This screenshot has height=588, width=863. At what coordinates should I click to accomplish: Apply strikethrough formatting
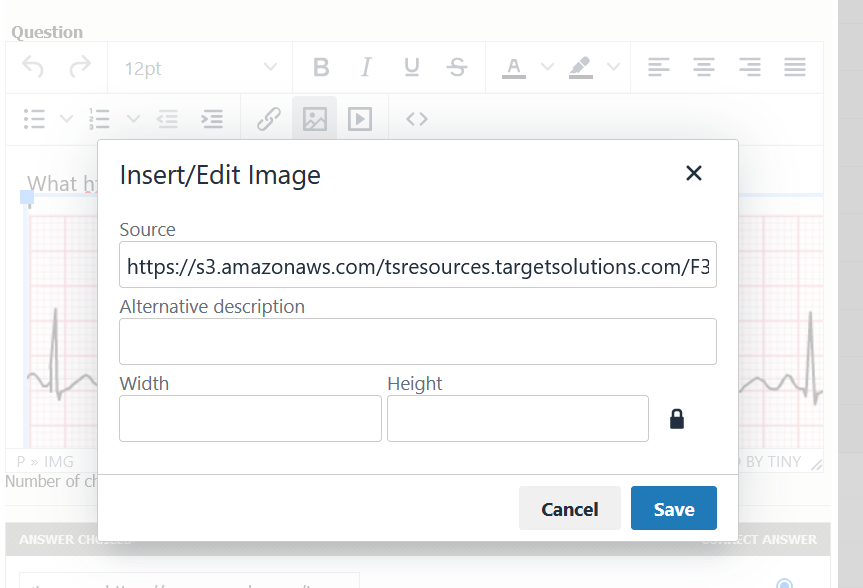(457, 67)
